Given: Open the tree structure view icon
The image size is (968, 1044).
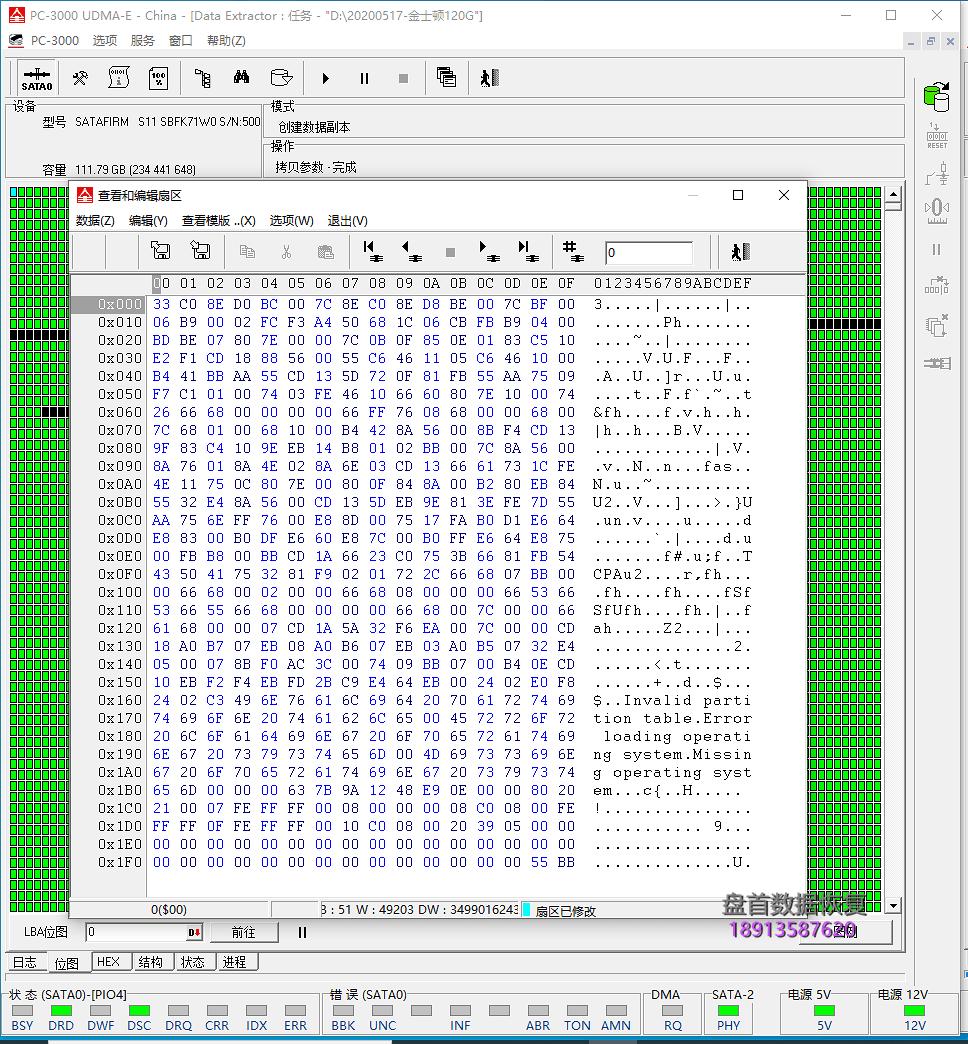Looking at the screenshot, I should point(202,79).
